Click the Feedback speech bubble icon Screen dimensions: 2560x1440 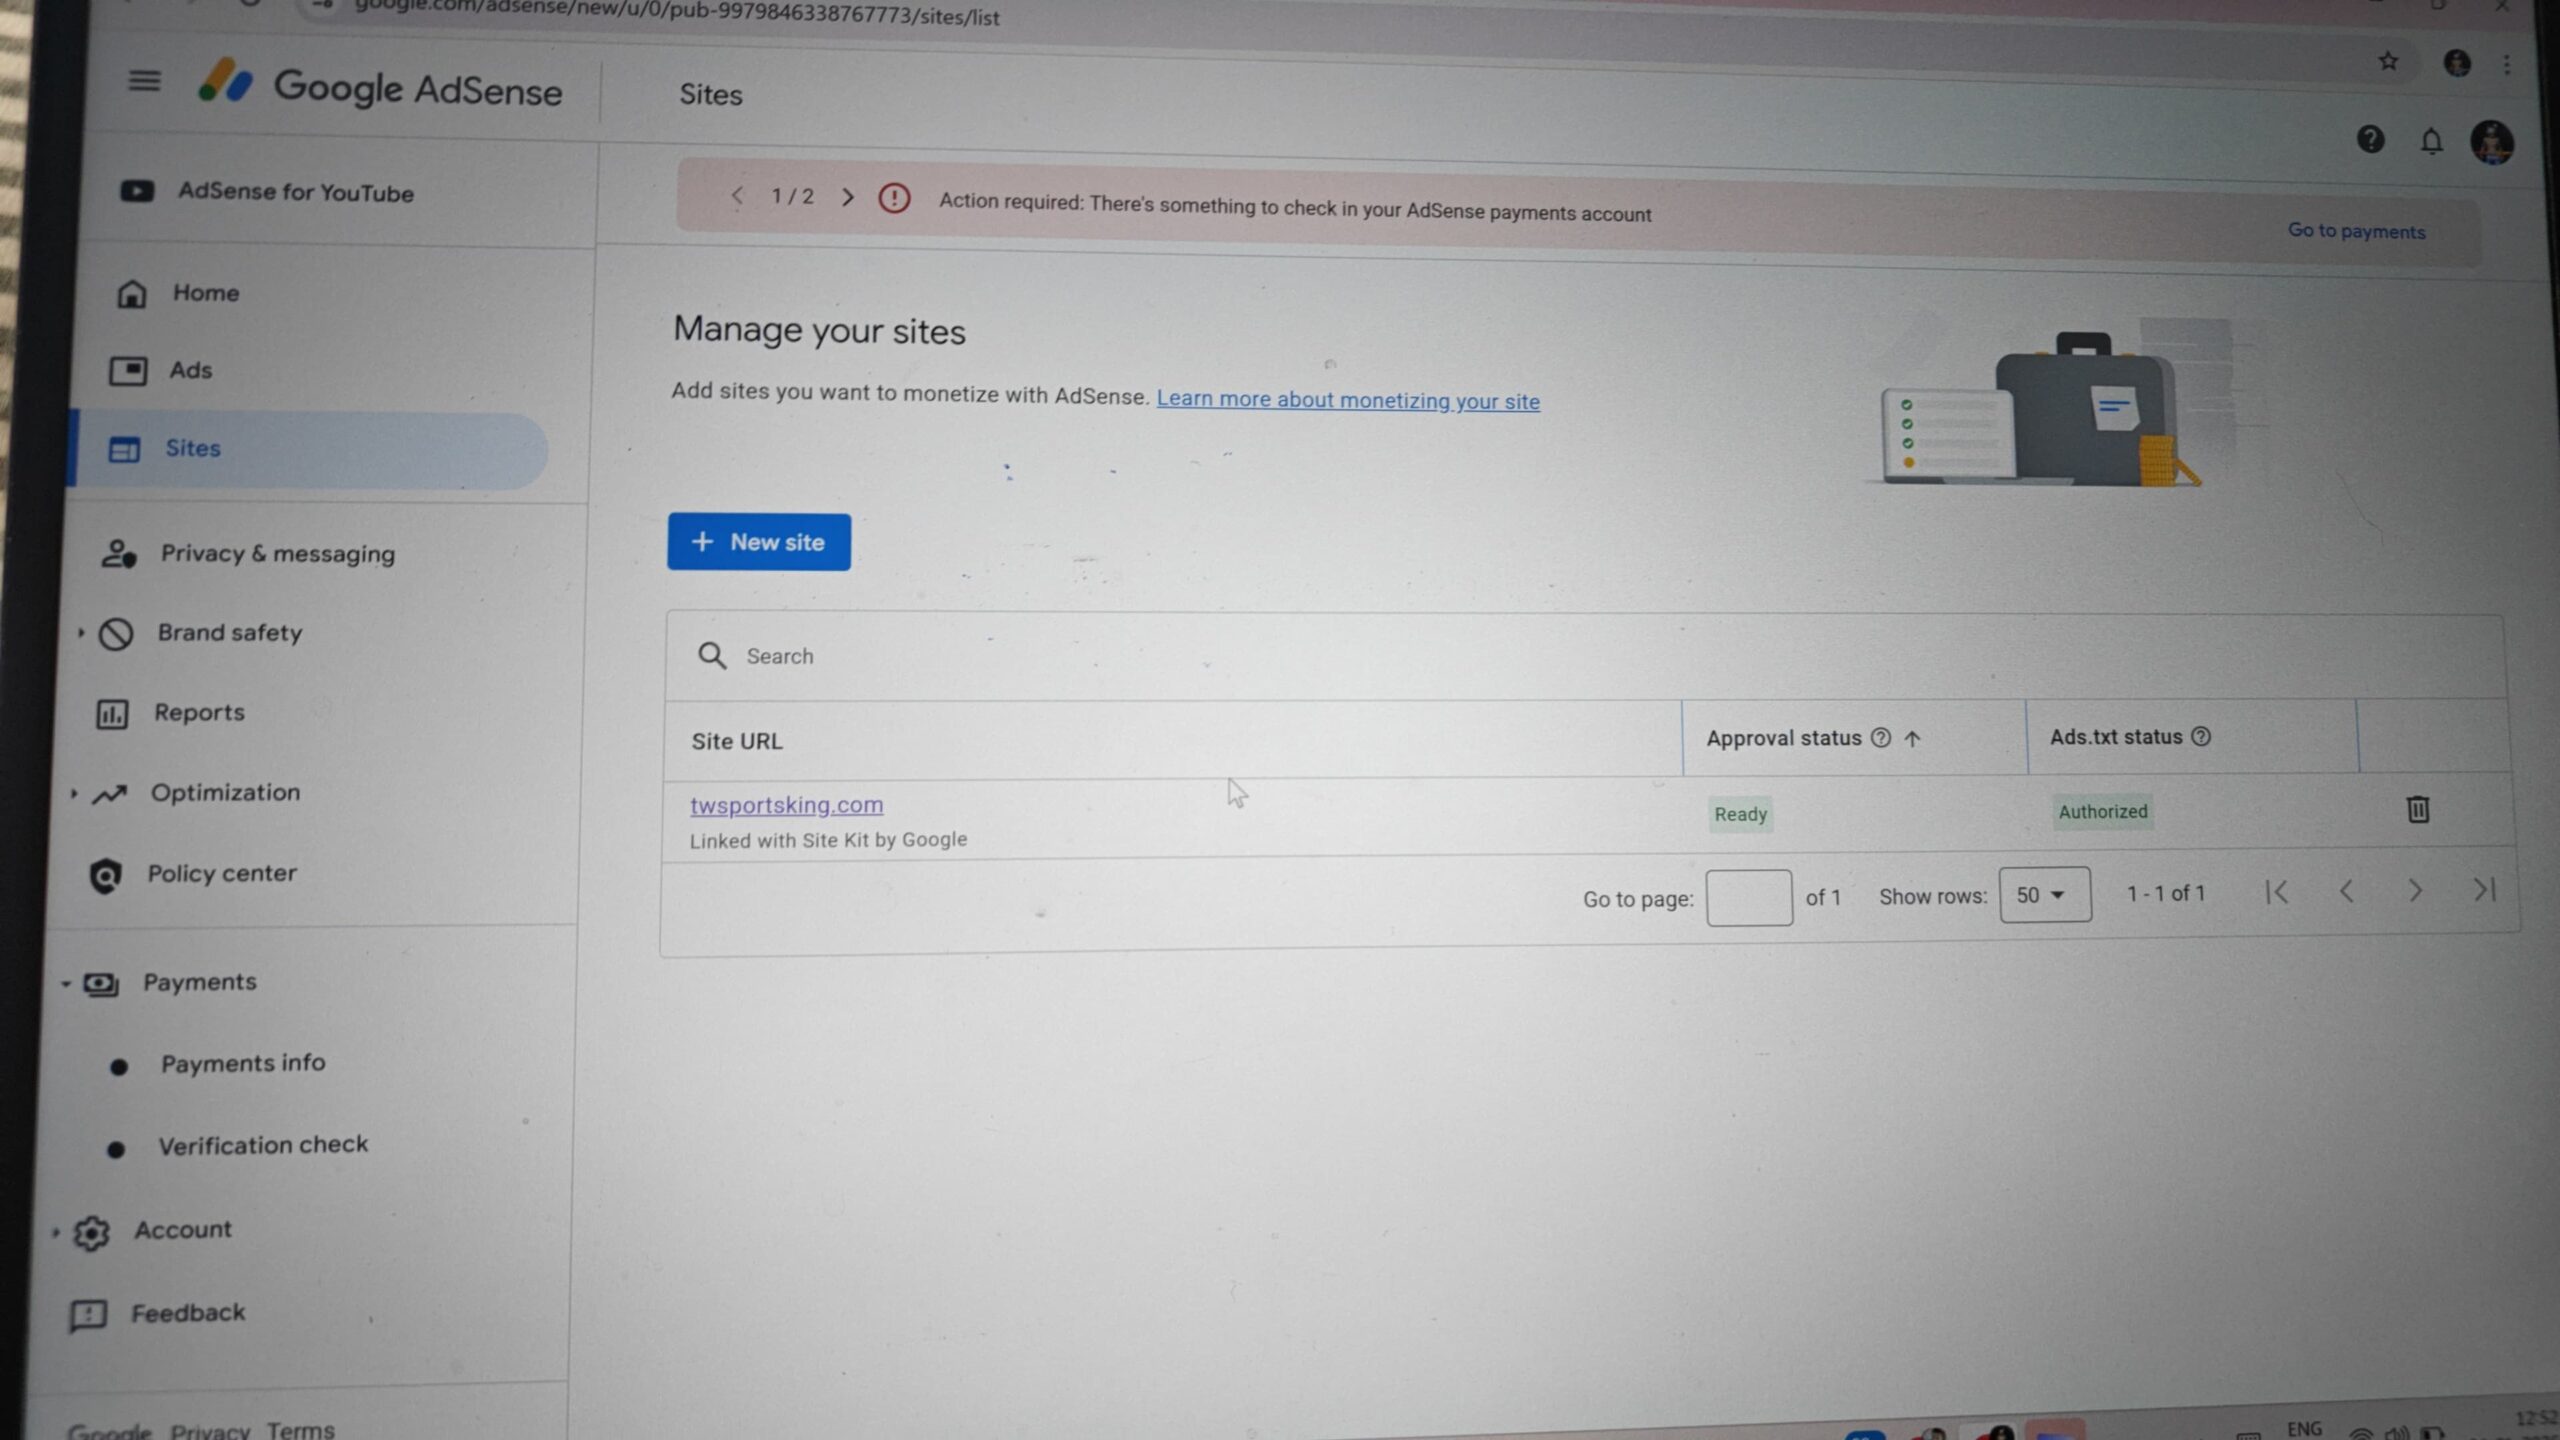coord(88,1315)
